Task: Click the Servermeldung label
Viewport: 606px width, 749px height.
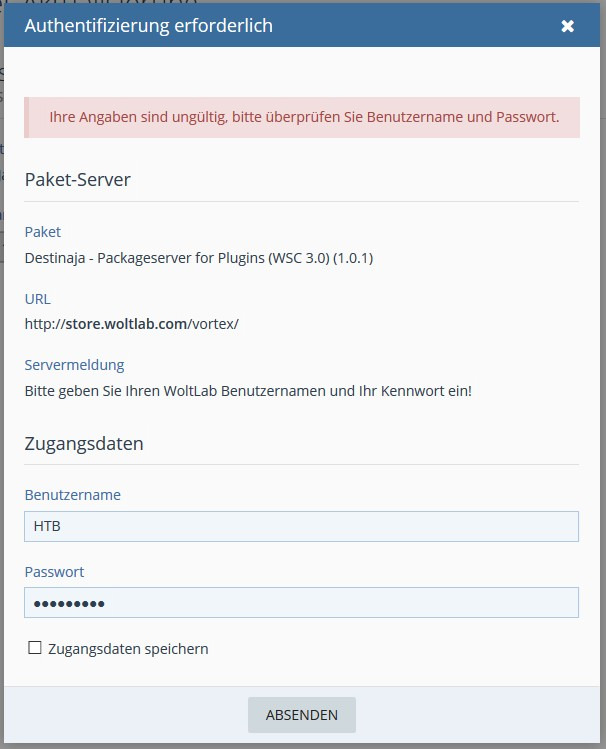Action: [74, 365]
